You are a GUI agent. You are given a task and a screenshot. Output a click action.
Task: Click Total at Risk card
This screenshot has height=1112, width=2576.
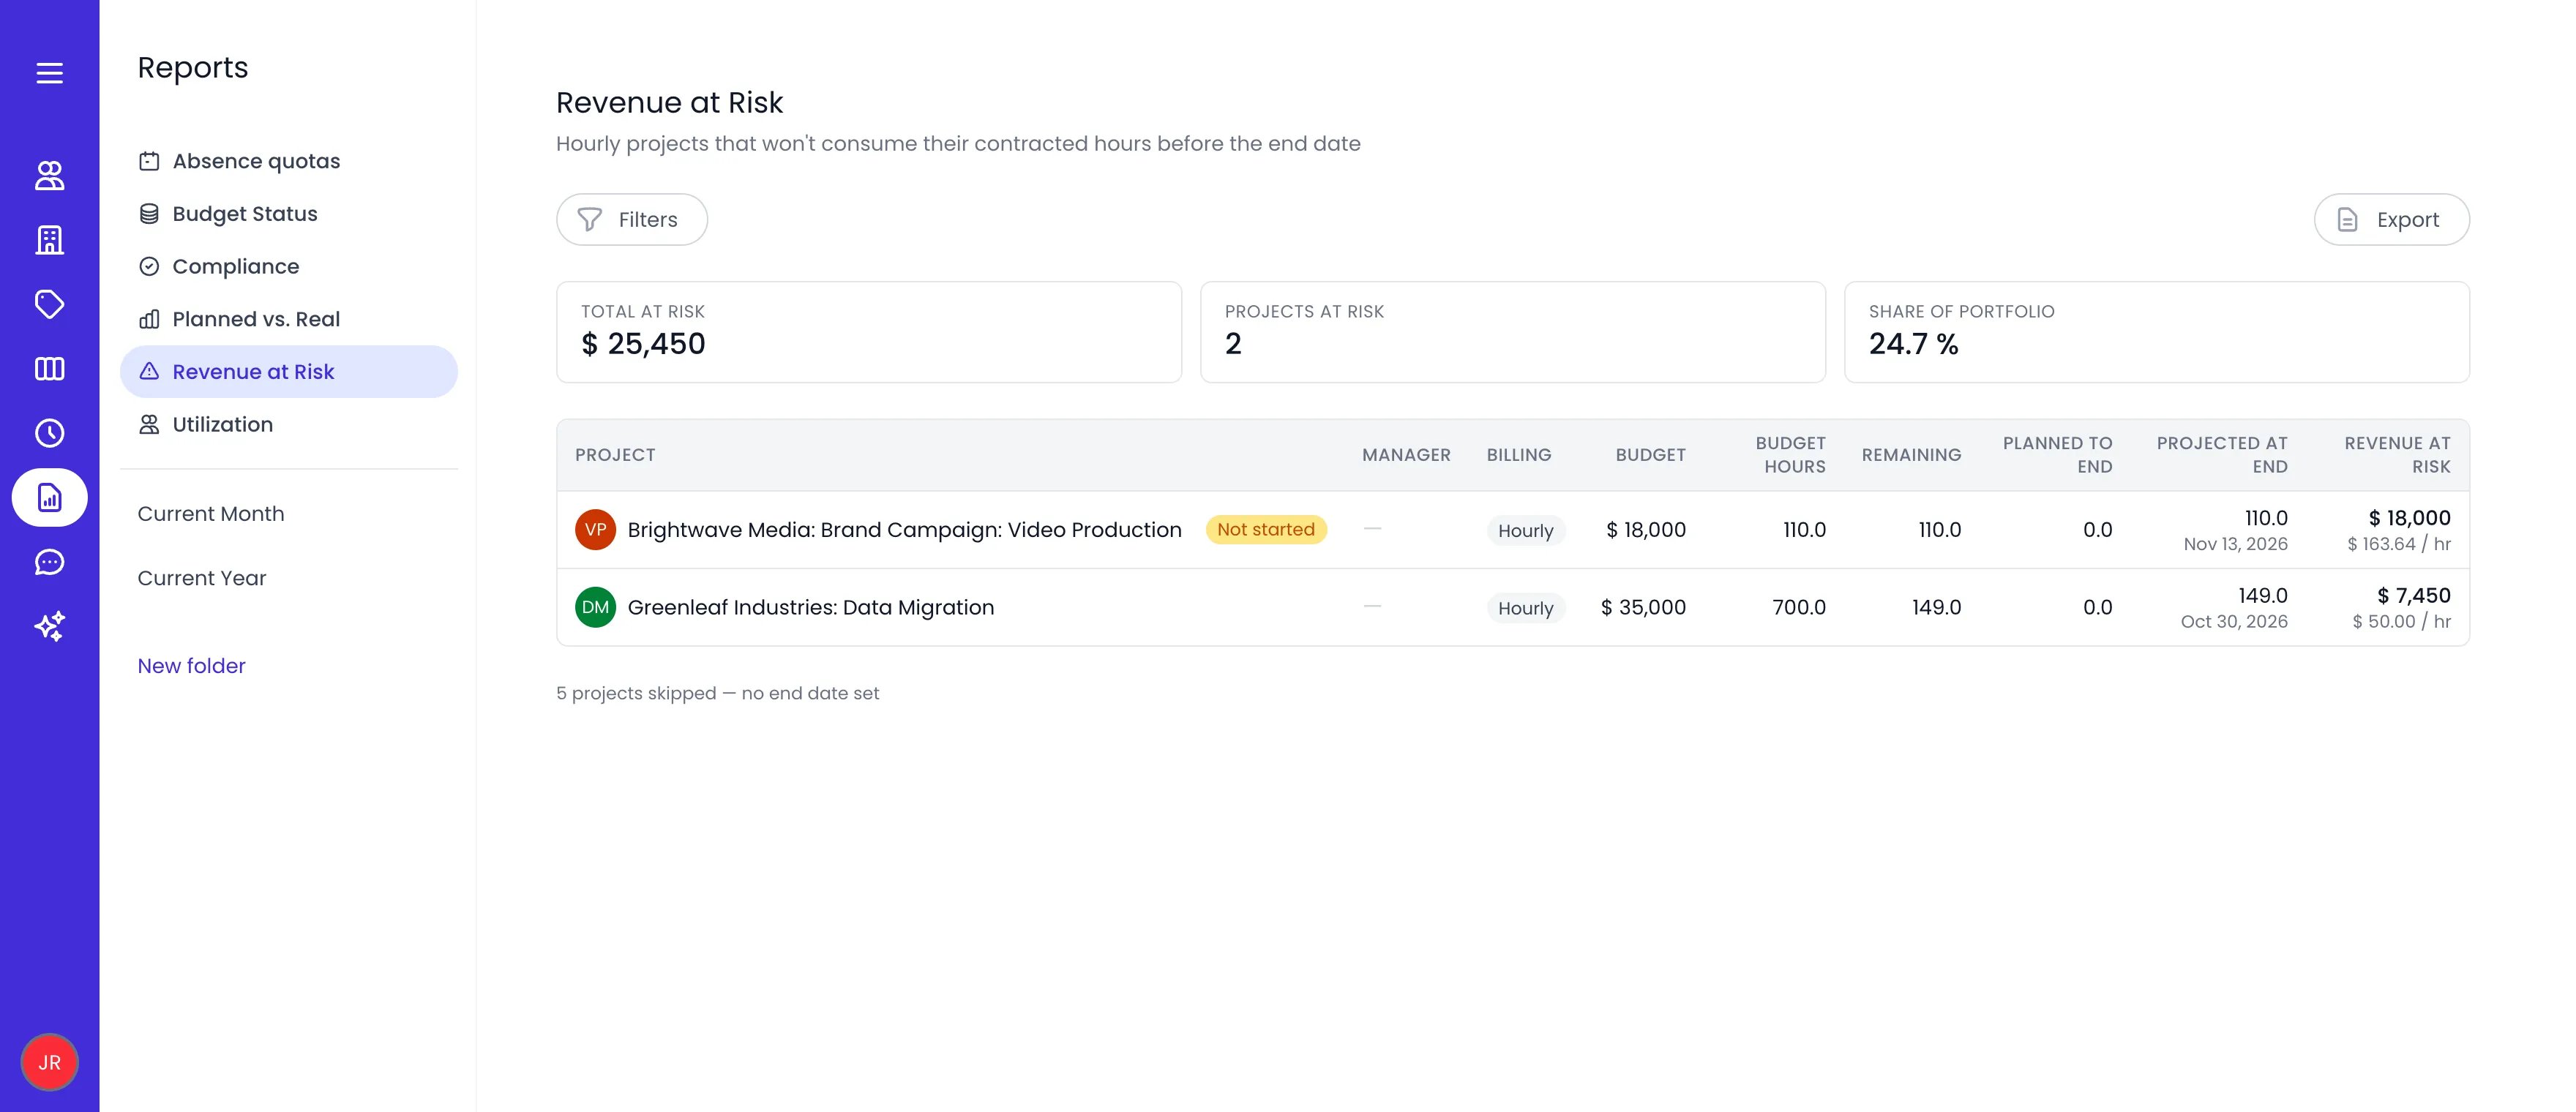869,332
